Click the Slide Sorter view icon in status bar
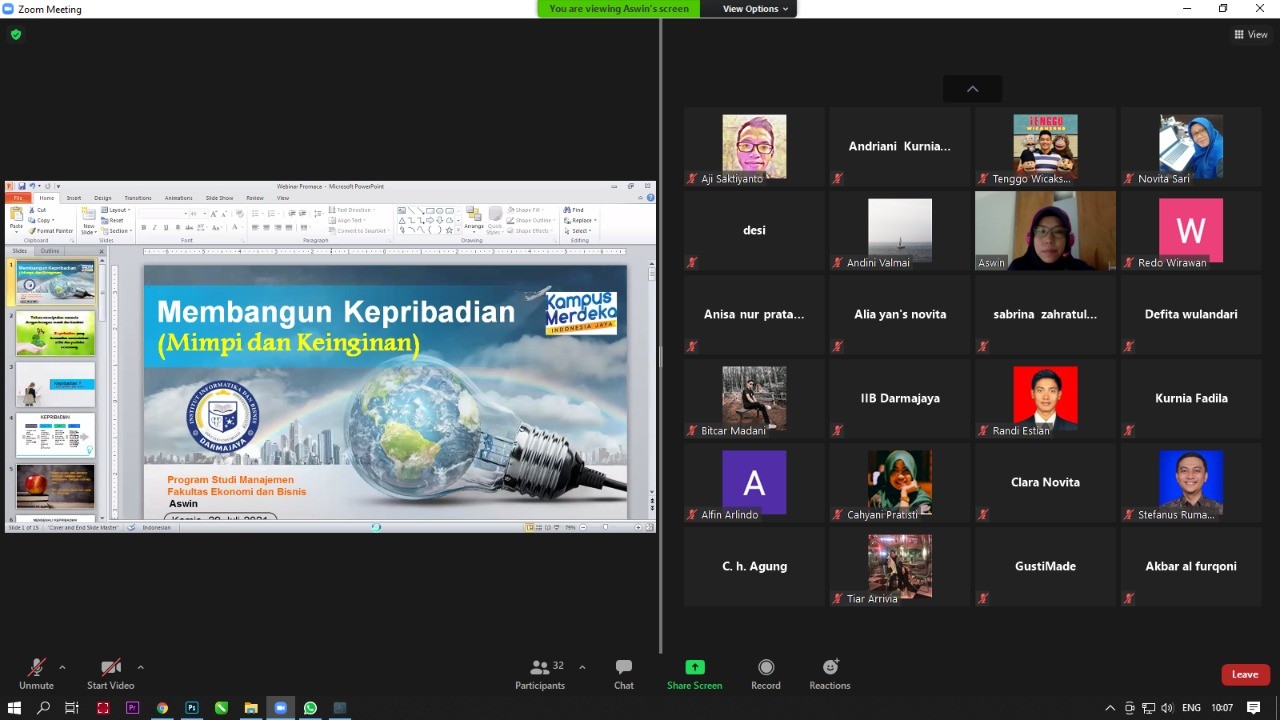Viewport: 1280px width, 720px height. 538,527
